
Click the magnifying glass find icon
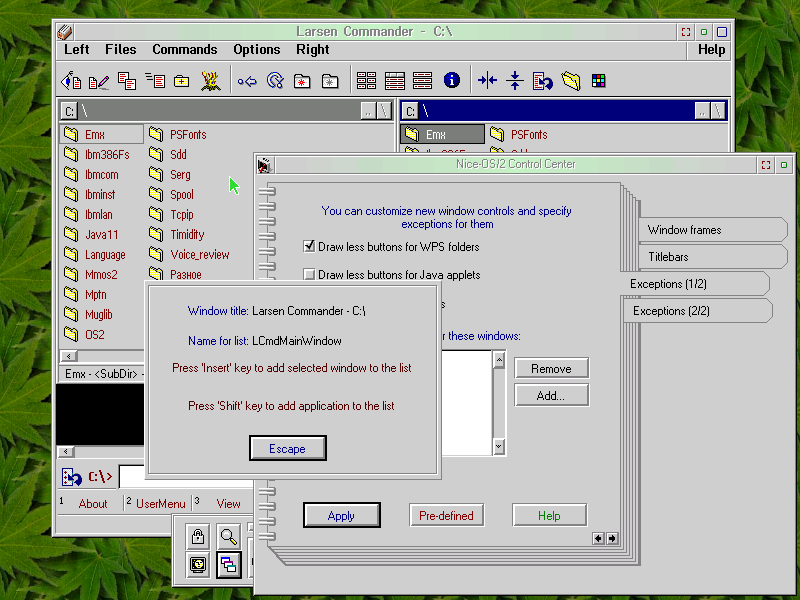point(228,536)
